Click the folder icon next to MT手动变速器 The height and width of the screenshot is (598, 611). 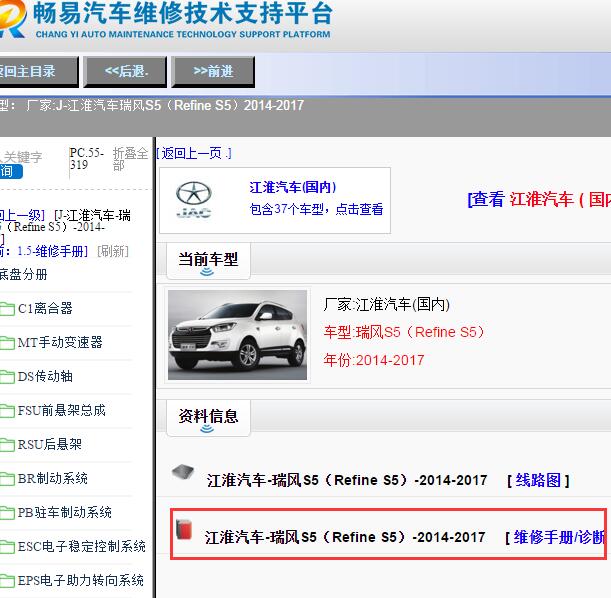[x=7, y=343]
